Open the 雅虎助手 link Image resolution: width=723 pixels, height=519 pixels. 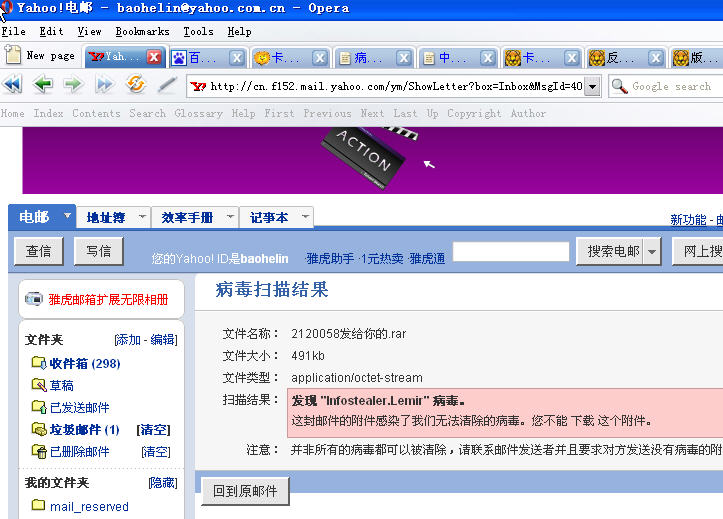click(330, 259)
